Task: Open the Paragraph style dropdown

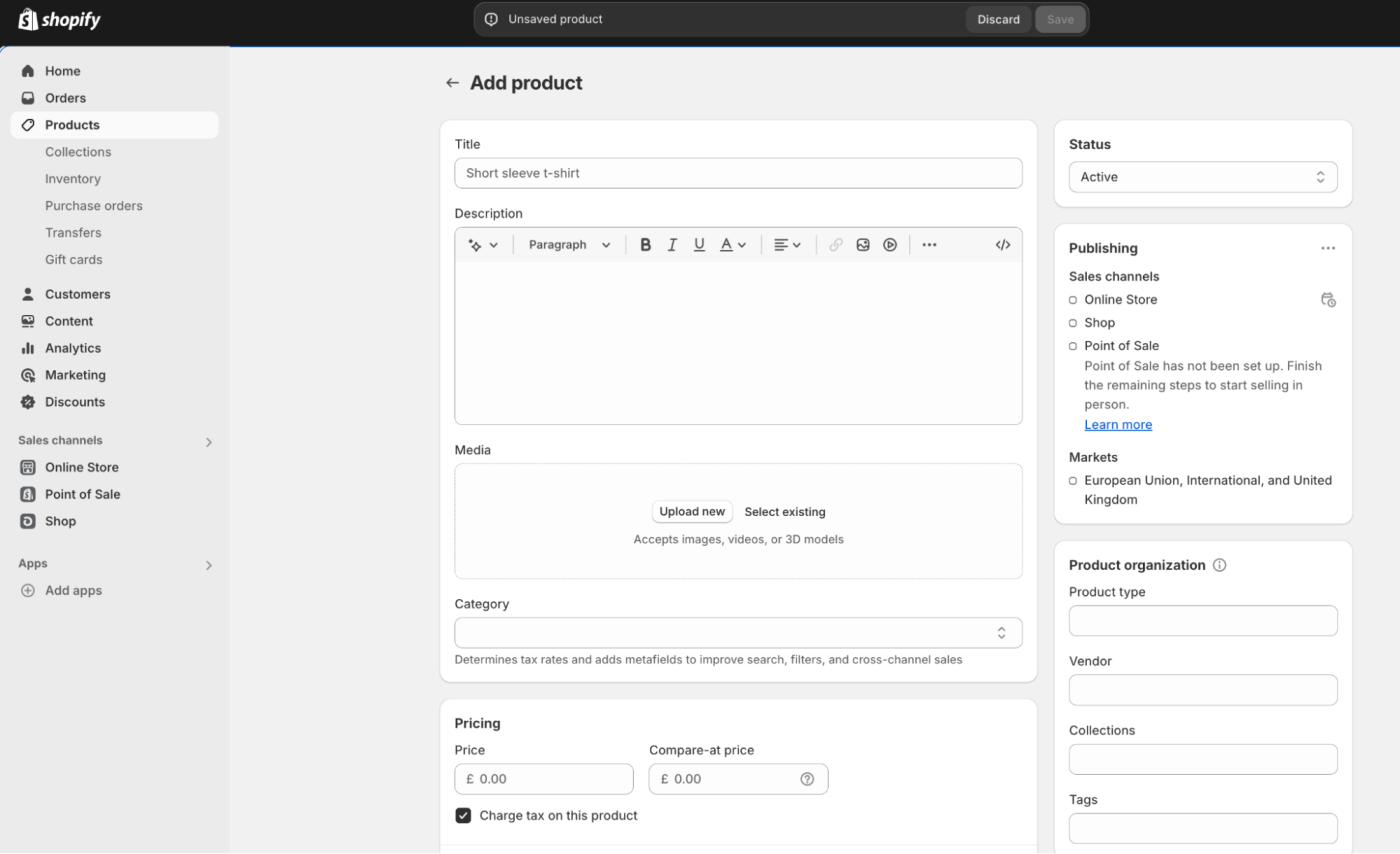Action: pos(569,245)
